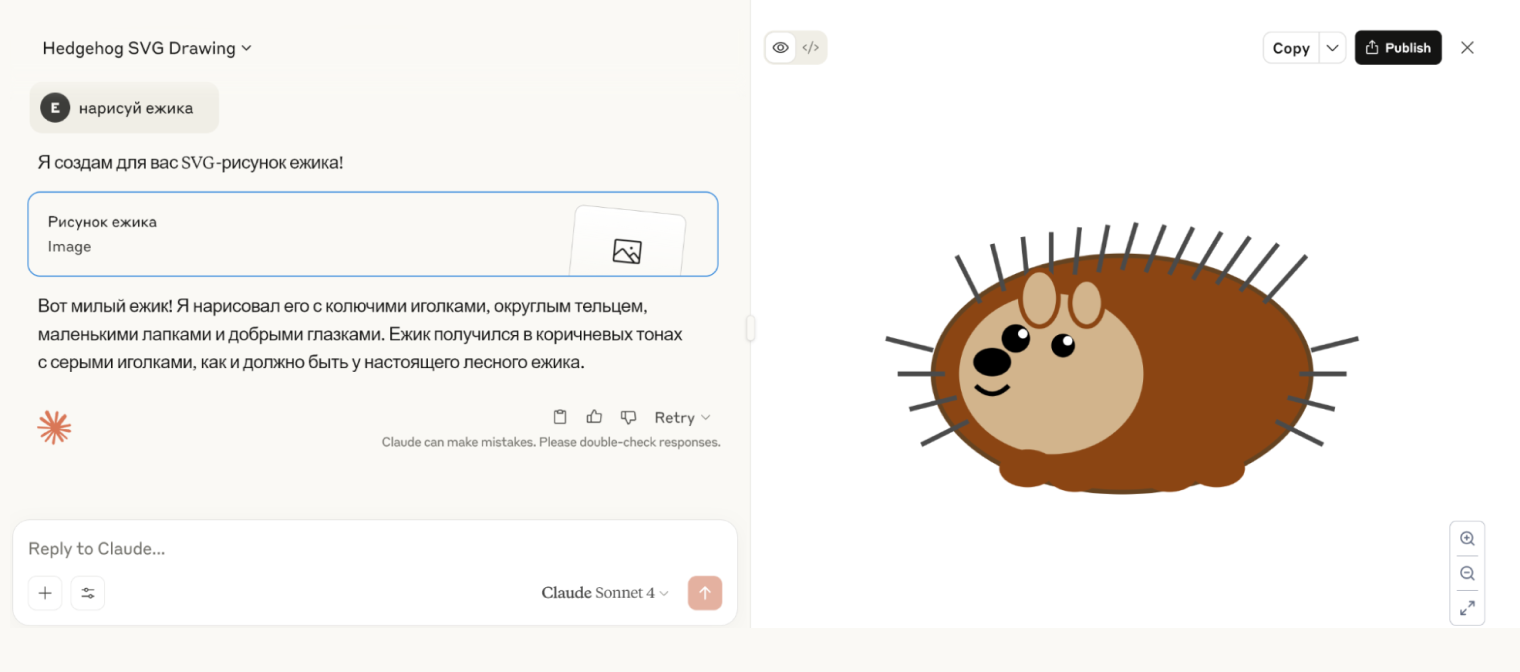1520x672 pixels.
Task: Switch to code view with the </> toggle
Action: [x=810, y=47]
